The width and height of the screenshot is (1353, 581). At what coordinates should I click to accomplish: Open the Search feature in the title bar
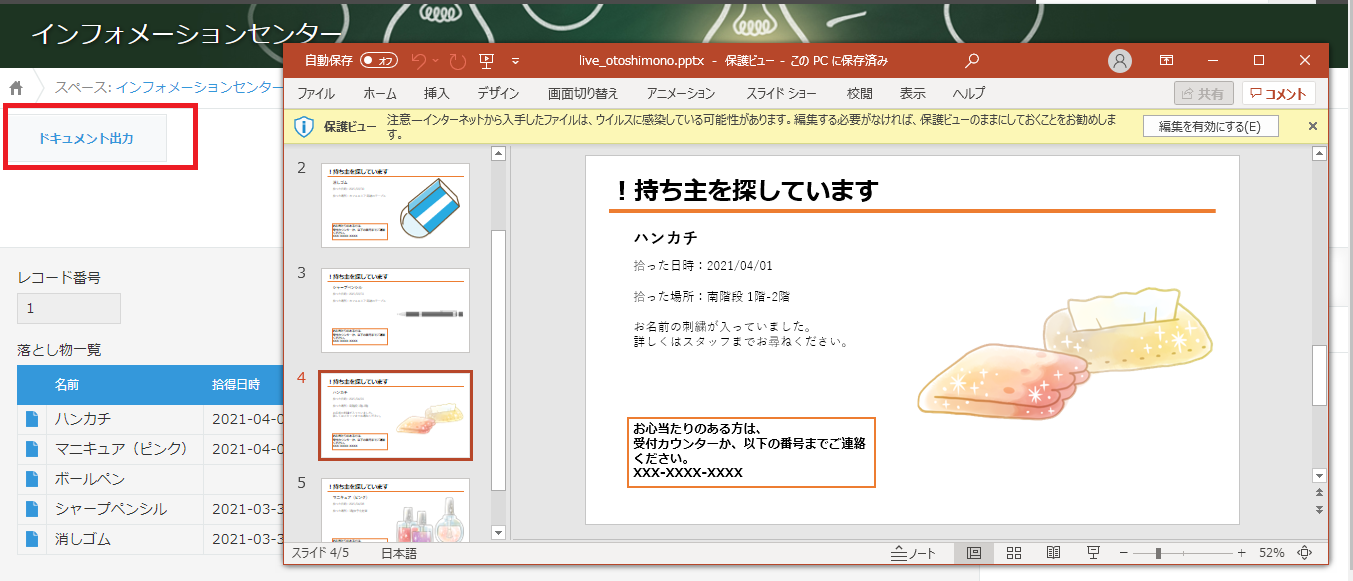tap(971, 61)
